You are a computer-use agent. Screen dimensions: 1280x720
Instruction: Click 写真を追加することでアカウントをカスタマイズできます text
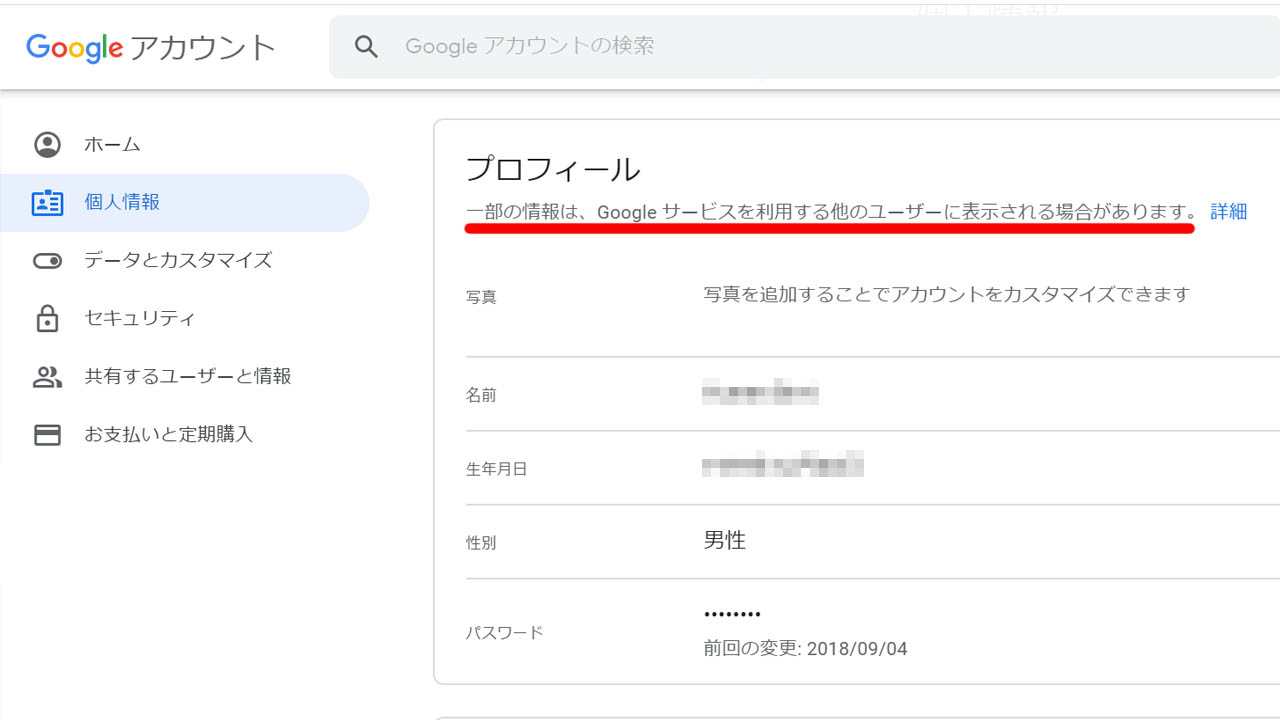pos(947,294)
